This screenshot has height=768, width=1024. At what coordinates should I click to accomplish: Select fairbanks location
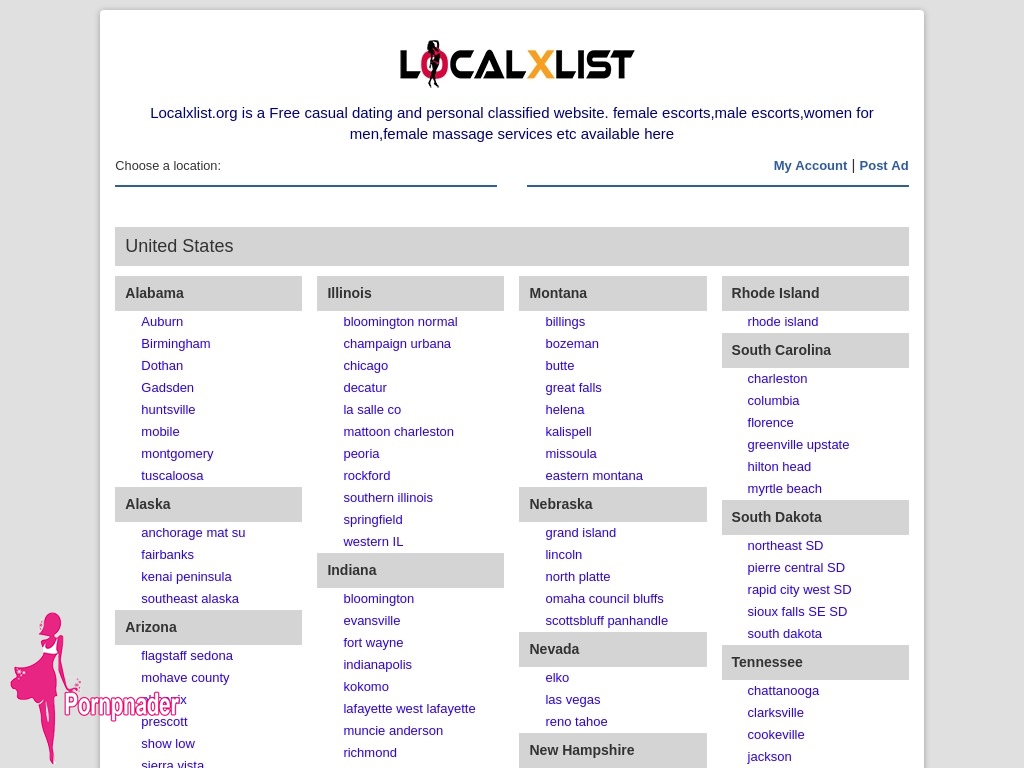[167, 554]
